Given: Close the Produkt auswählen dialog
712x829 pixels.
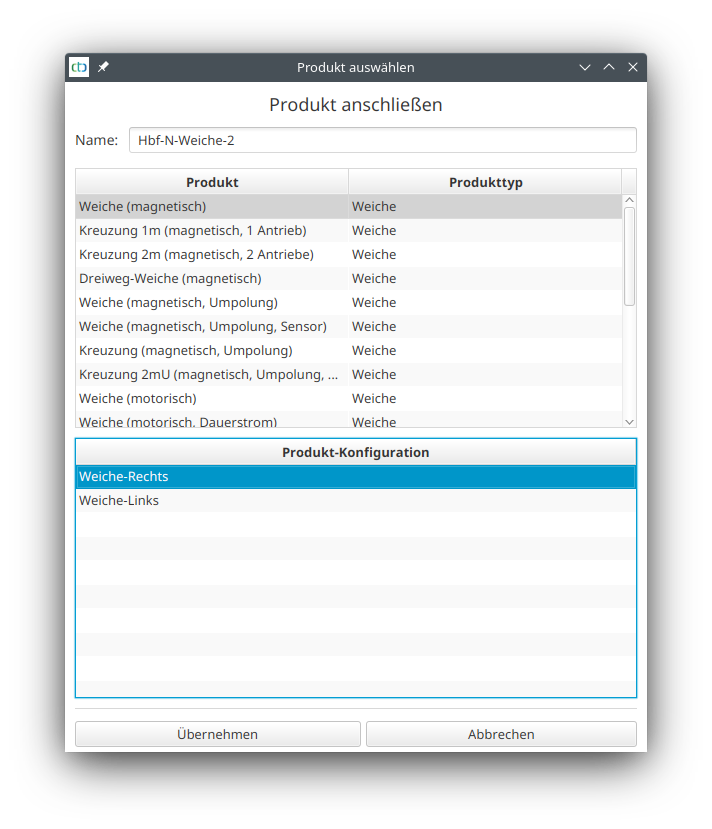Looking at the screenshot, I should point(633,67).
